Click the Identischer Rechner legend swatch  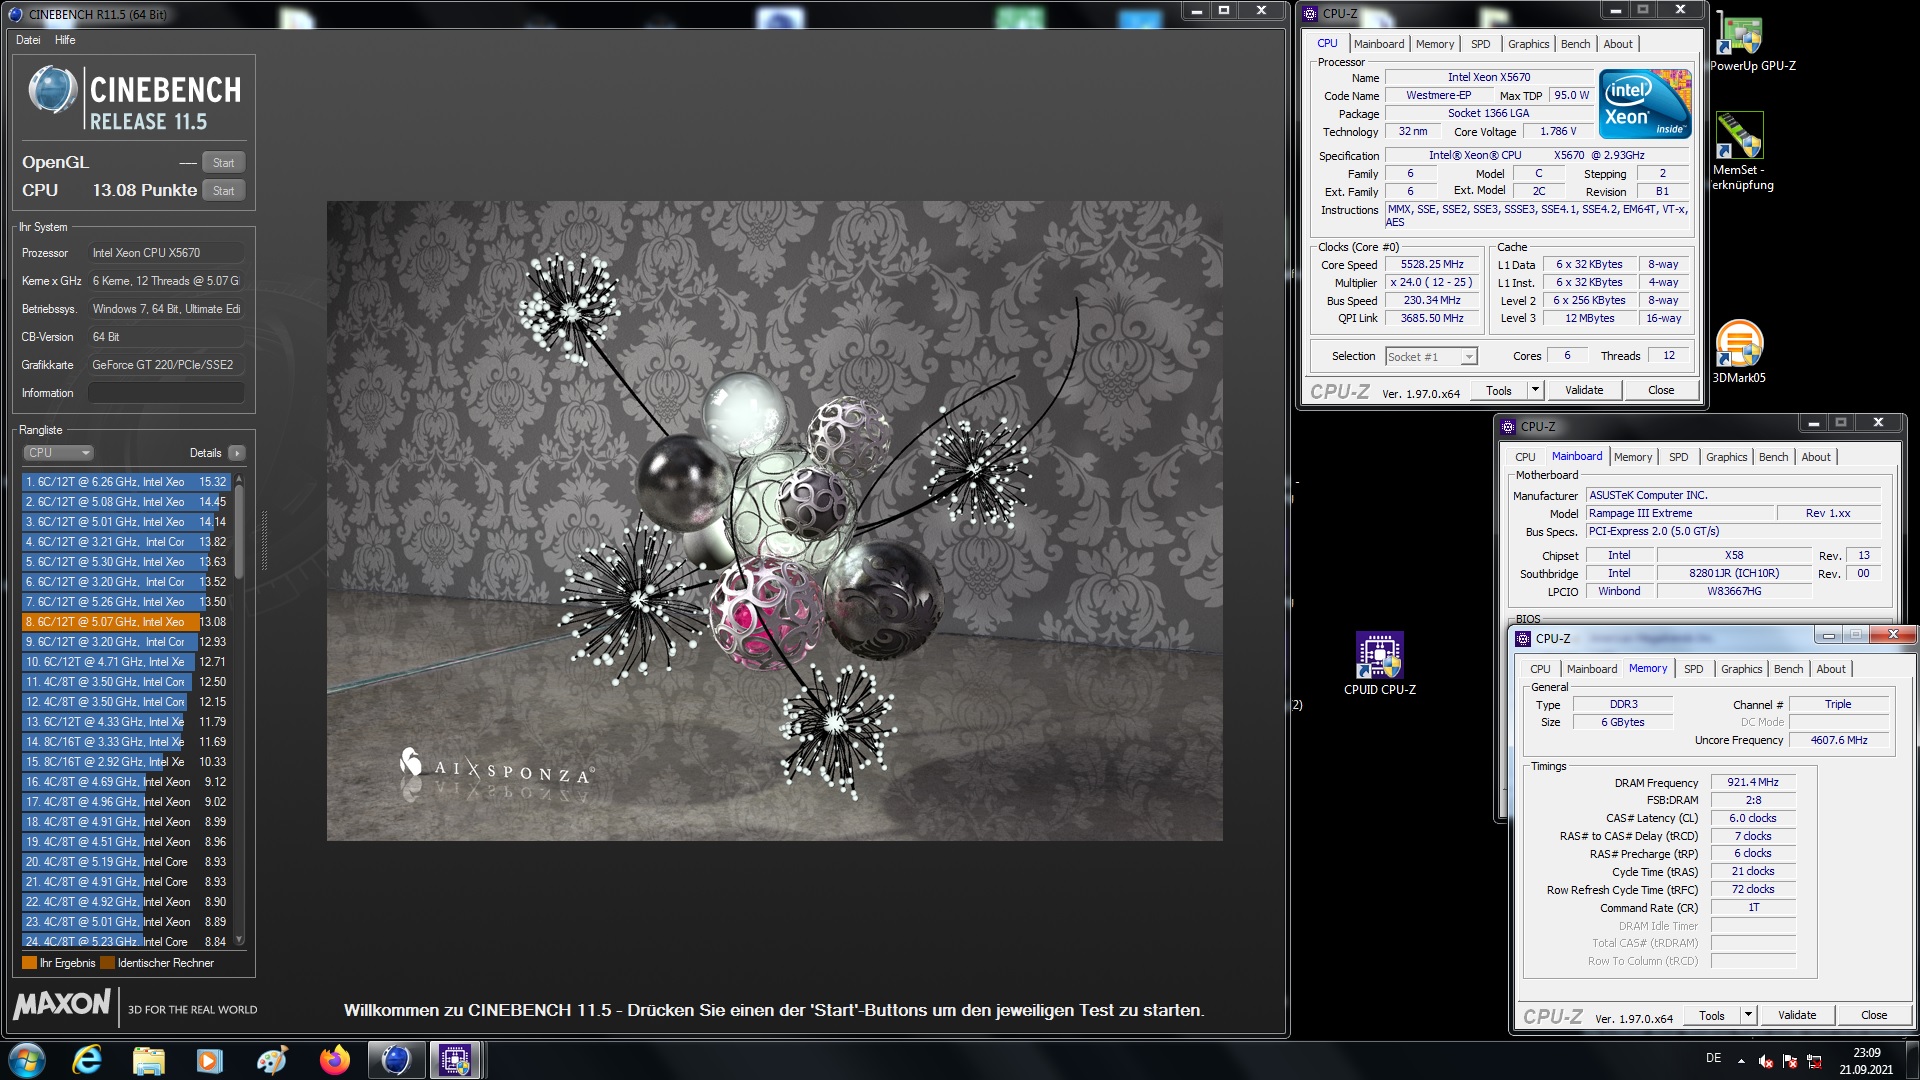107,963
